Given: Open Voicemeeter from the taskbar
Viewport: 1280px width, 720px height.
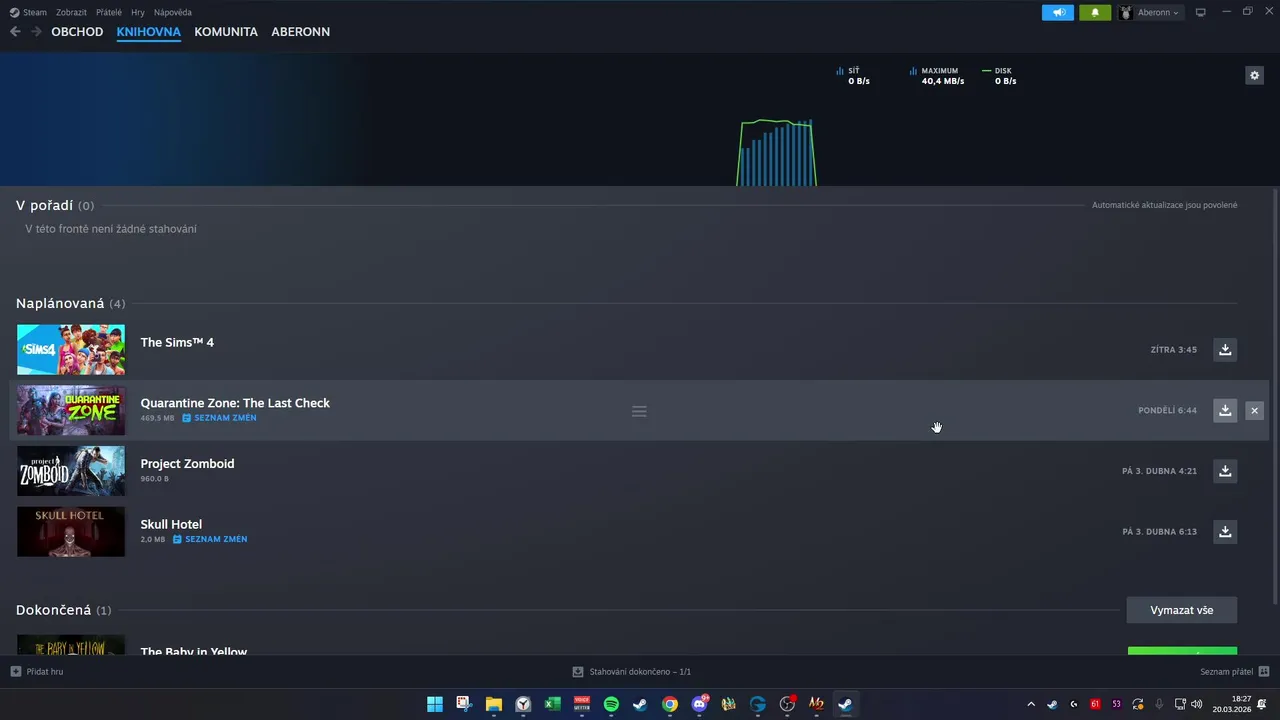Looking at the screenshot, I should 582,704.
